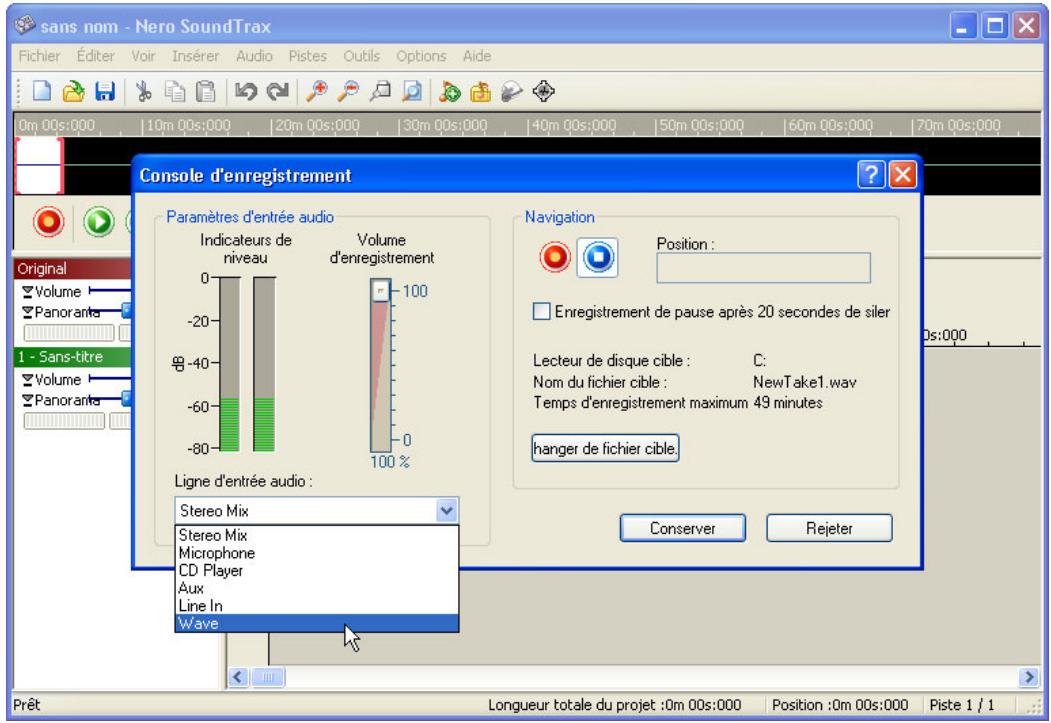Expand the Sans-titre track Panorama triangle
This screenshot has width=1051, height=723.
[27, 401]
